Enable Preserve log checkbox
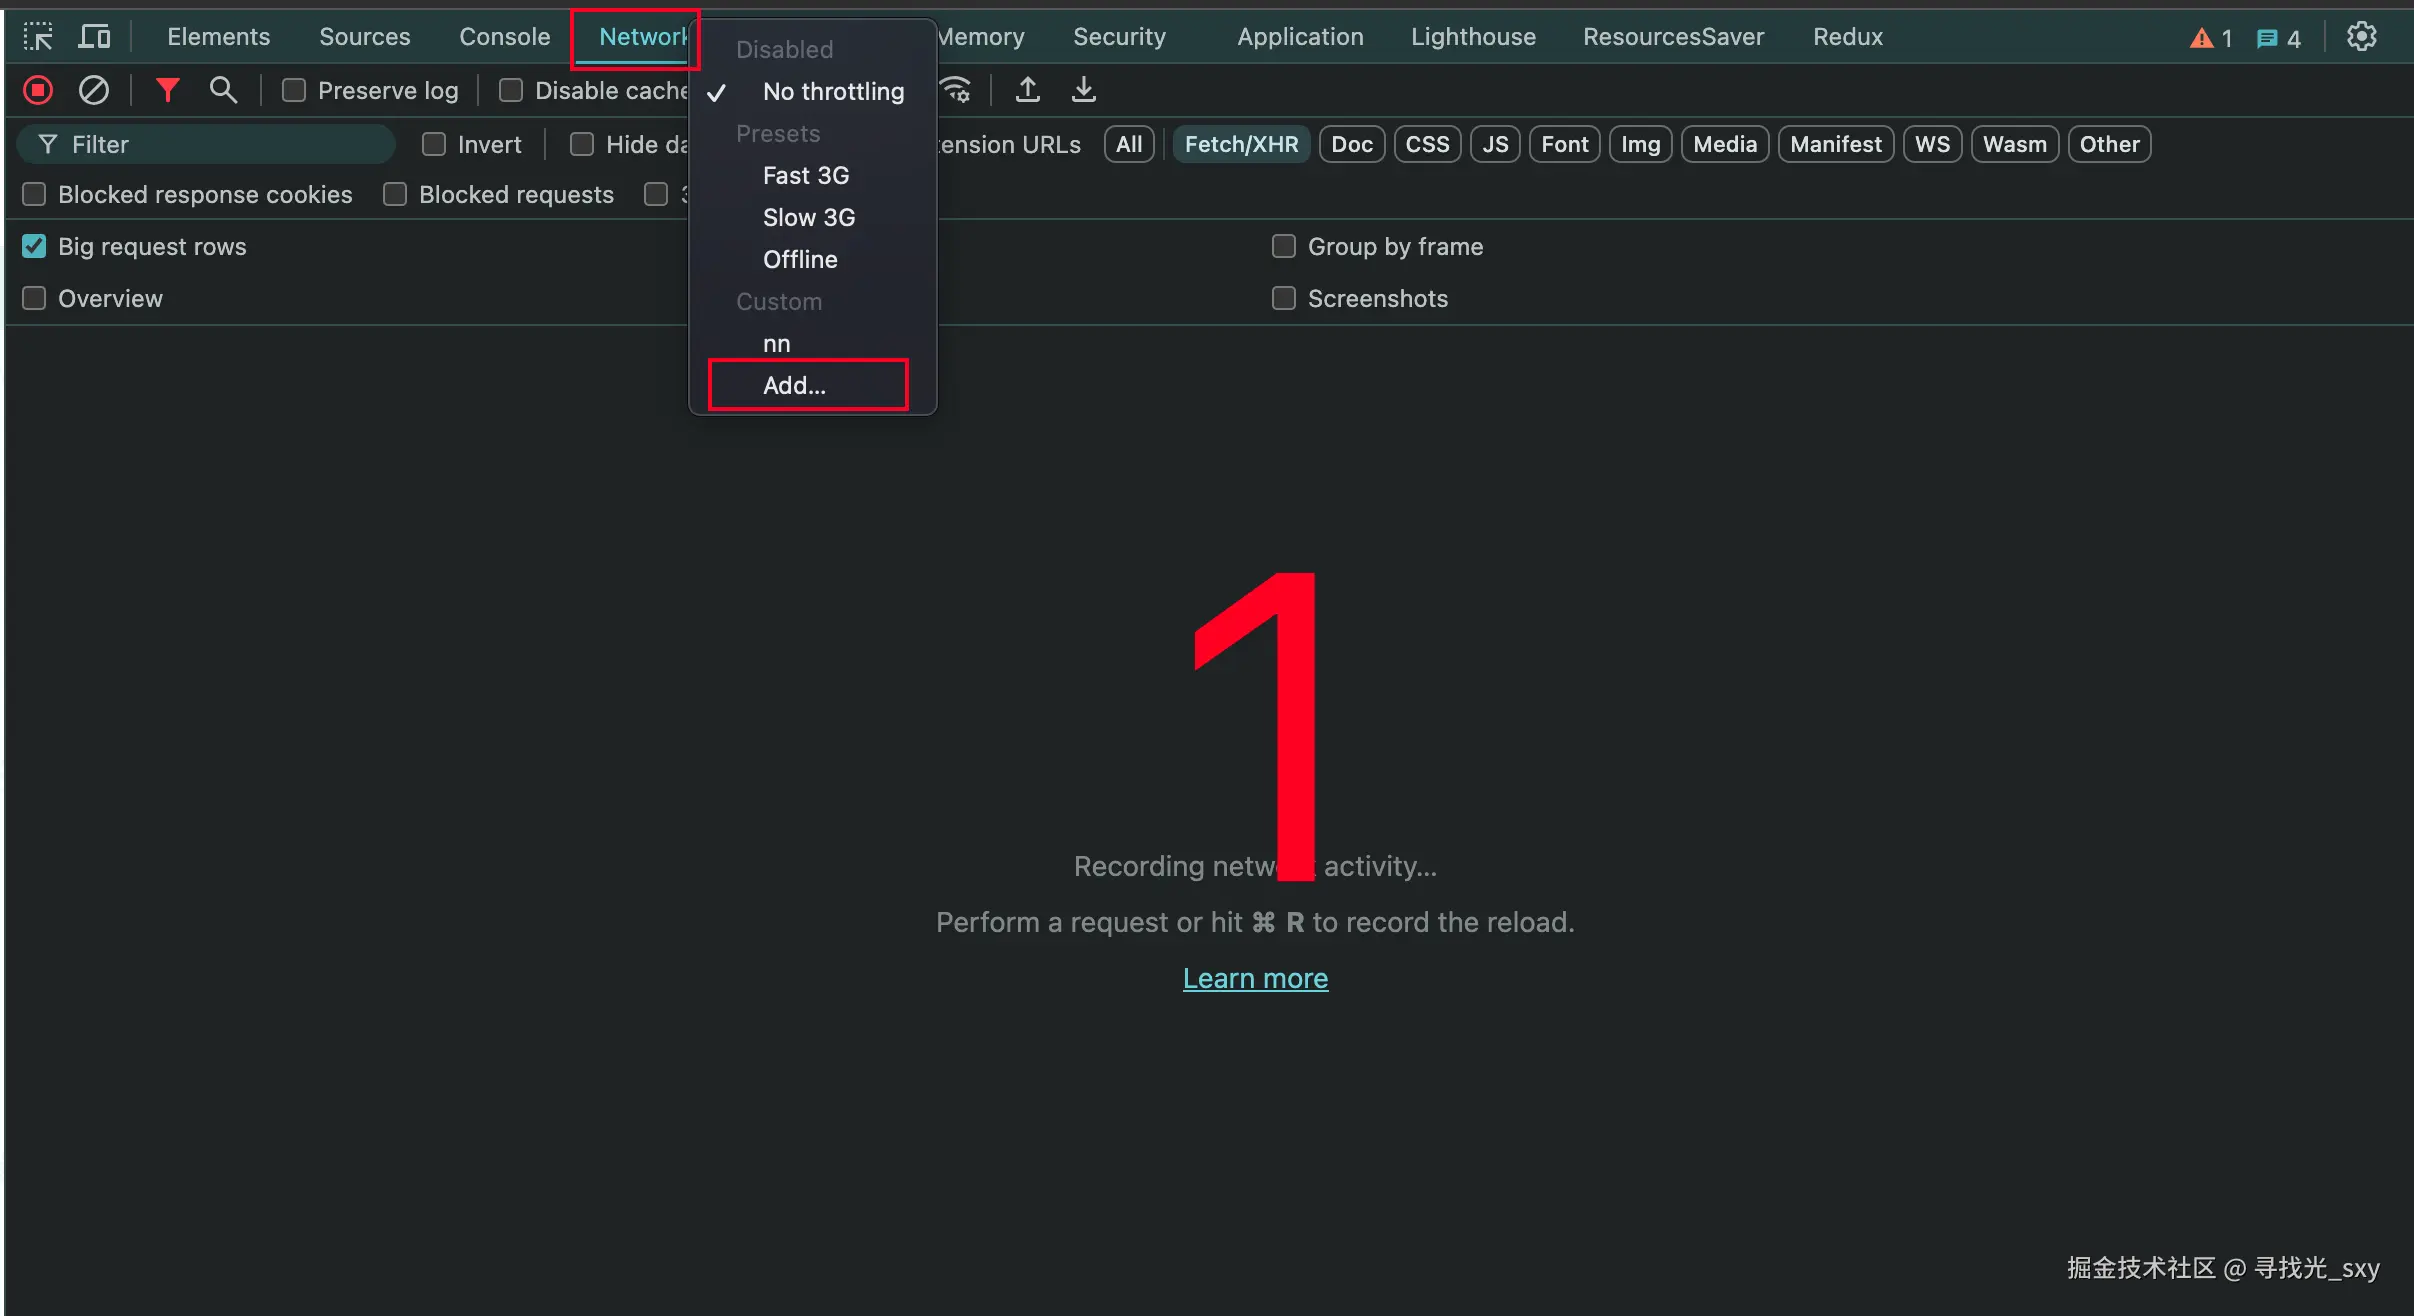Viewport: 2414px width, 1316px height. tap(294, 90)
